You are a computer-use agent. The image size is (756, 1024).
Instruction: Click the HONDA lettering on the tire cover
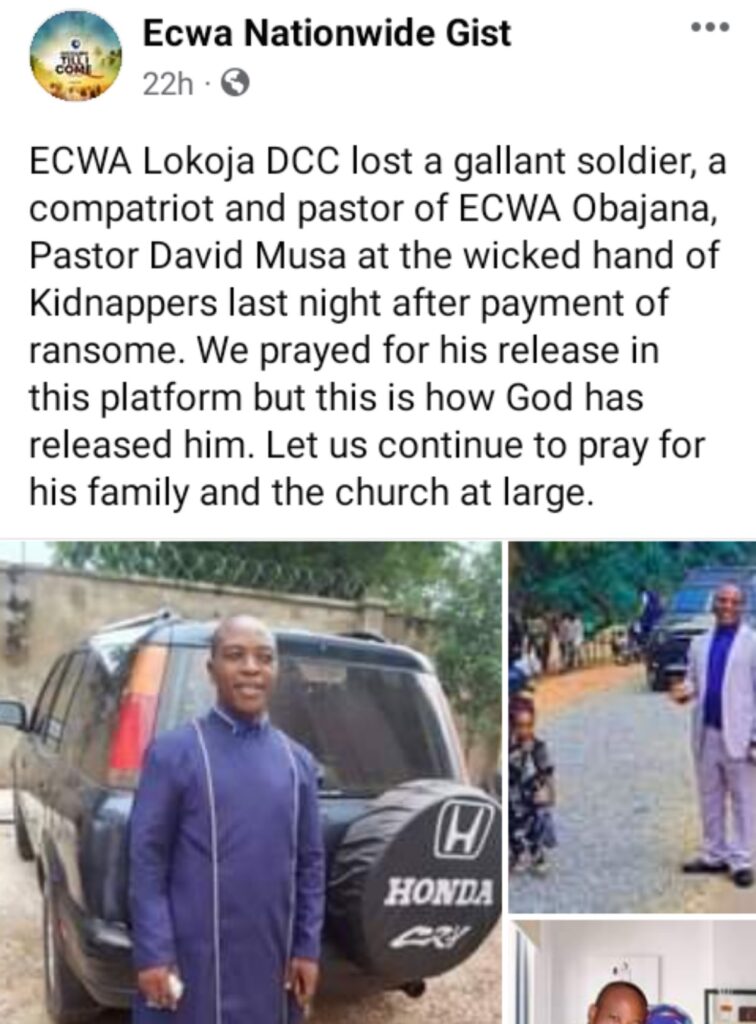tap(439, 891)
